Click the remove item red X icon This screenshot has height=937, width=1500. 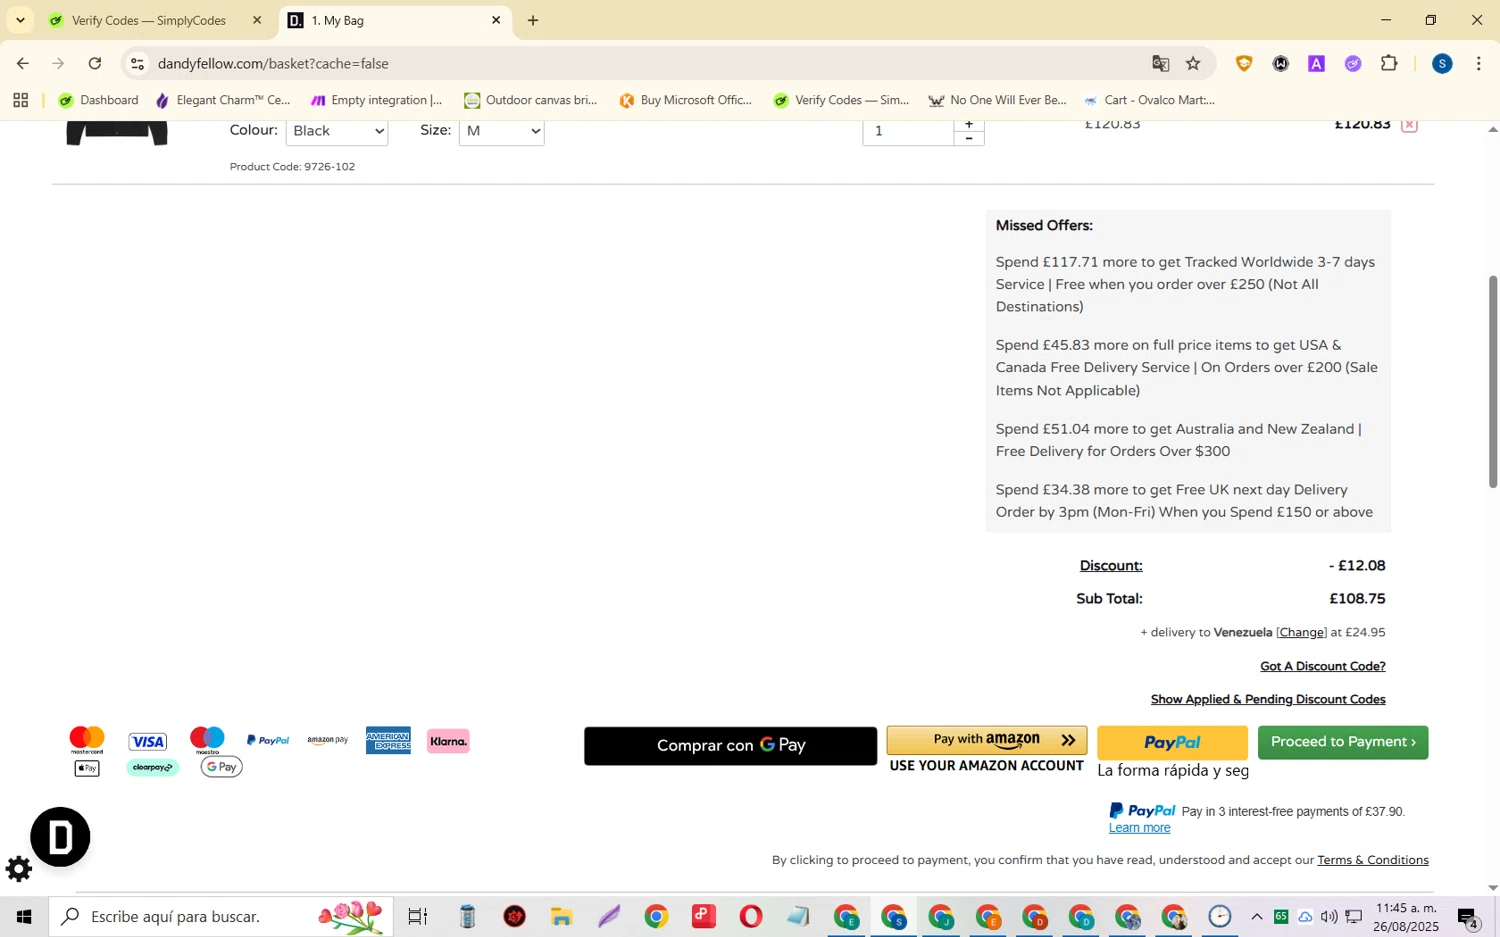[1409, 124]
